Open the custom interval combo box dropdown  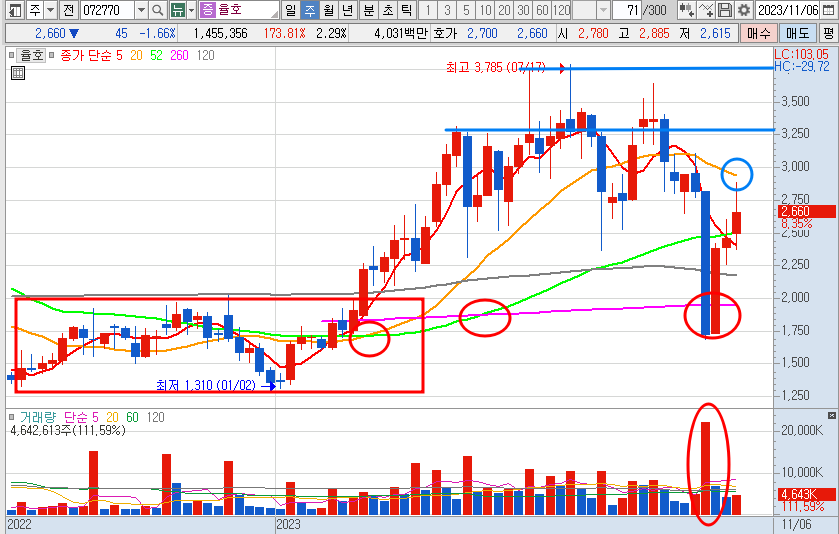(603, 10)
